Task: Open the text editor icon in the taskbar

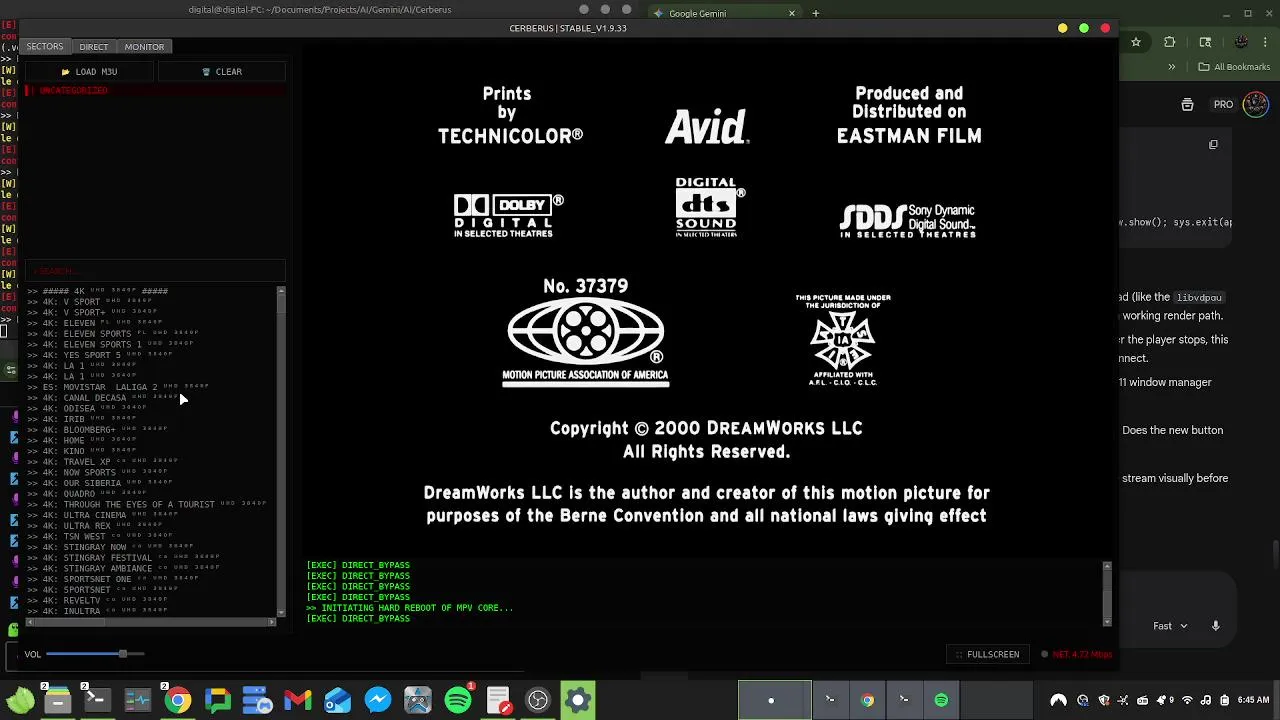Action: [x=498, y=700]
